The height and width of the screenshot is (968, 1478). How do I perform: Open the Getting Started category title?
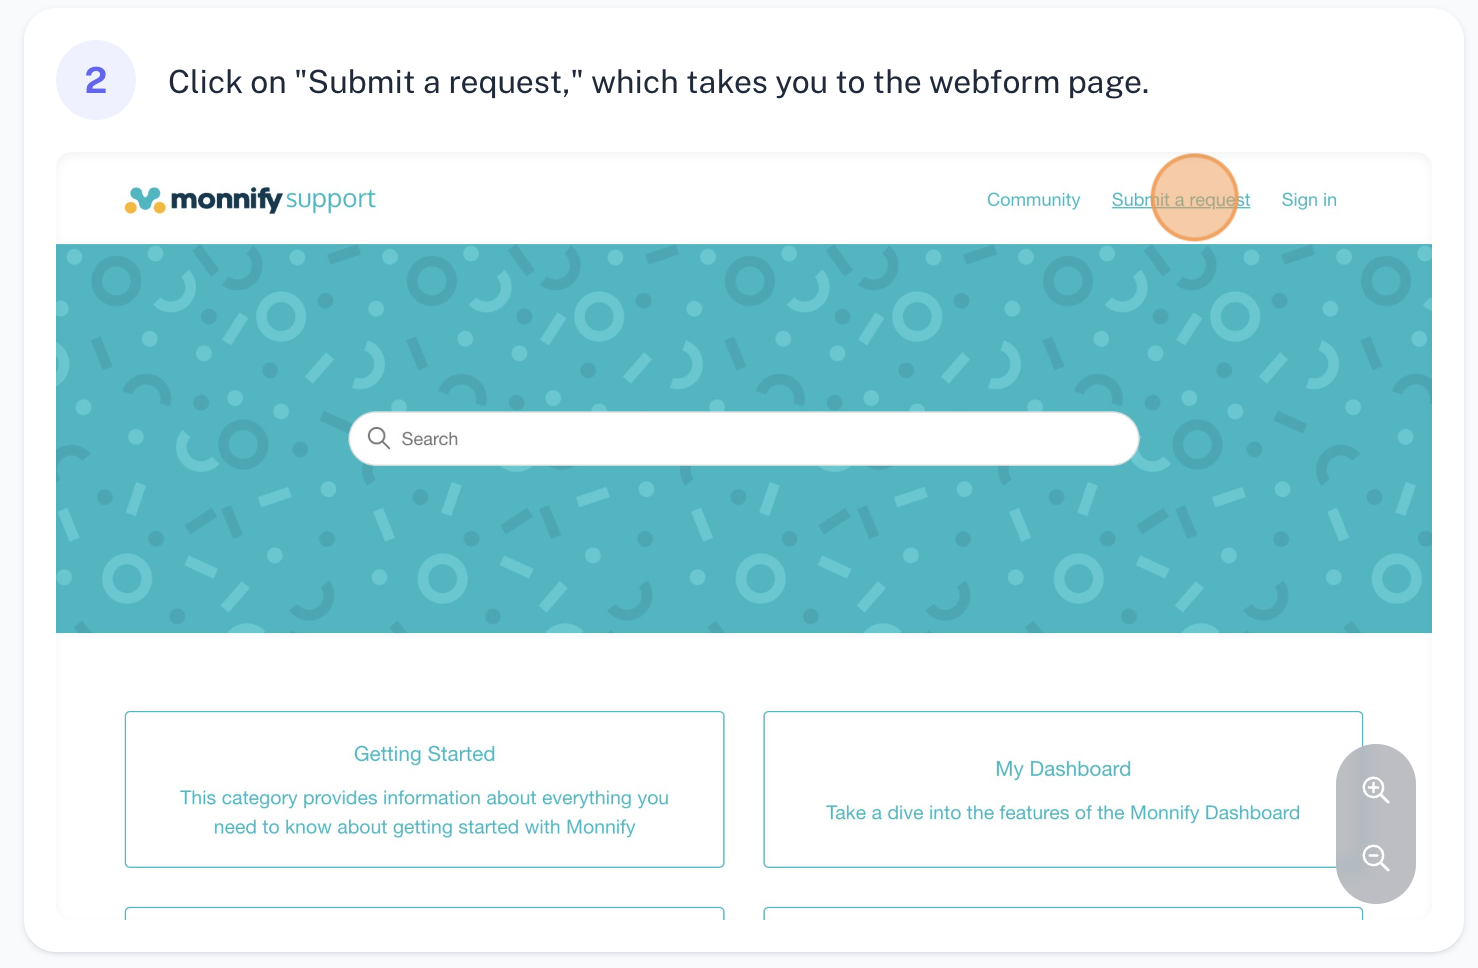click(424, 754)
